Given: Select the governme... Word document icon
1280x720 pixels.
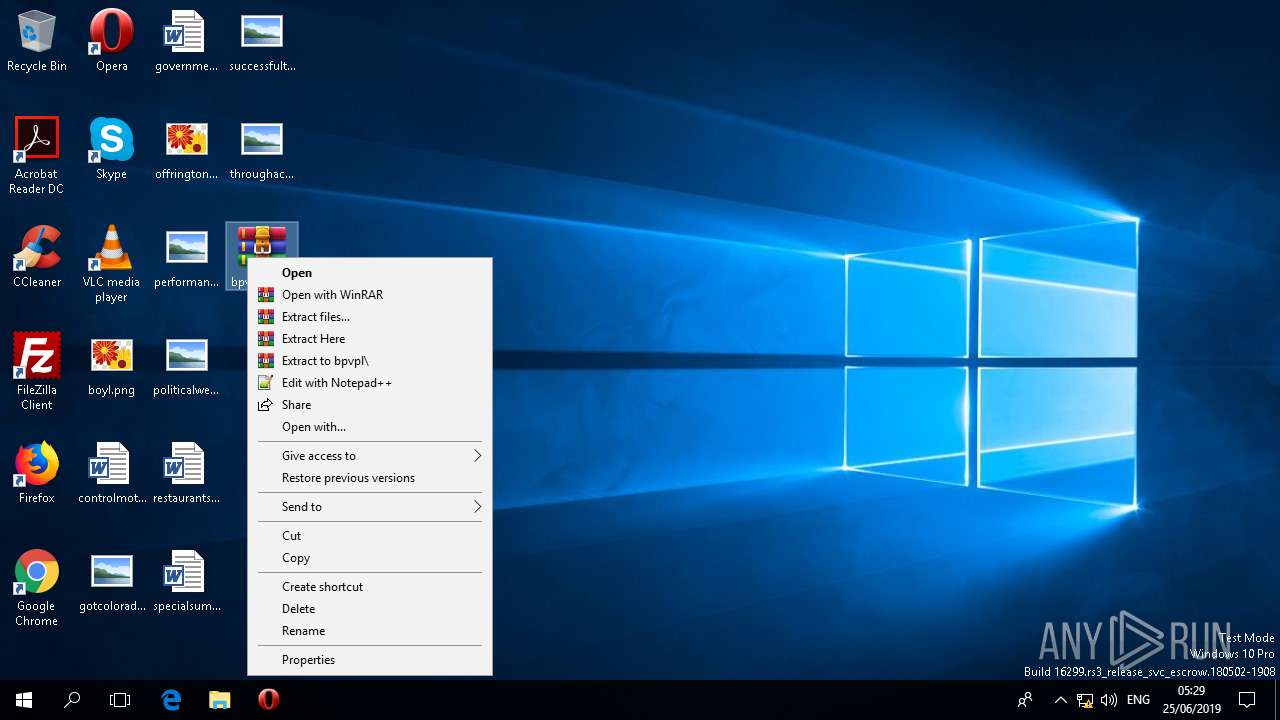Looking at the screenshot, I should 186,41.
